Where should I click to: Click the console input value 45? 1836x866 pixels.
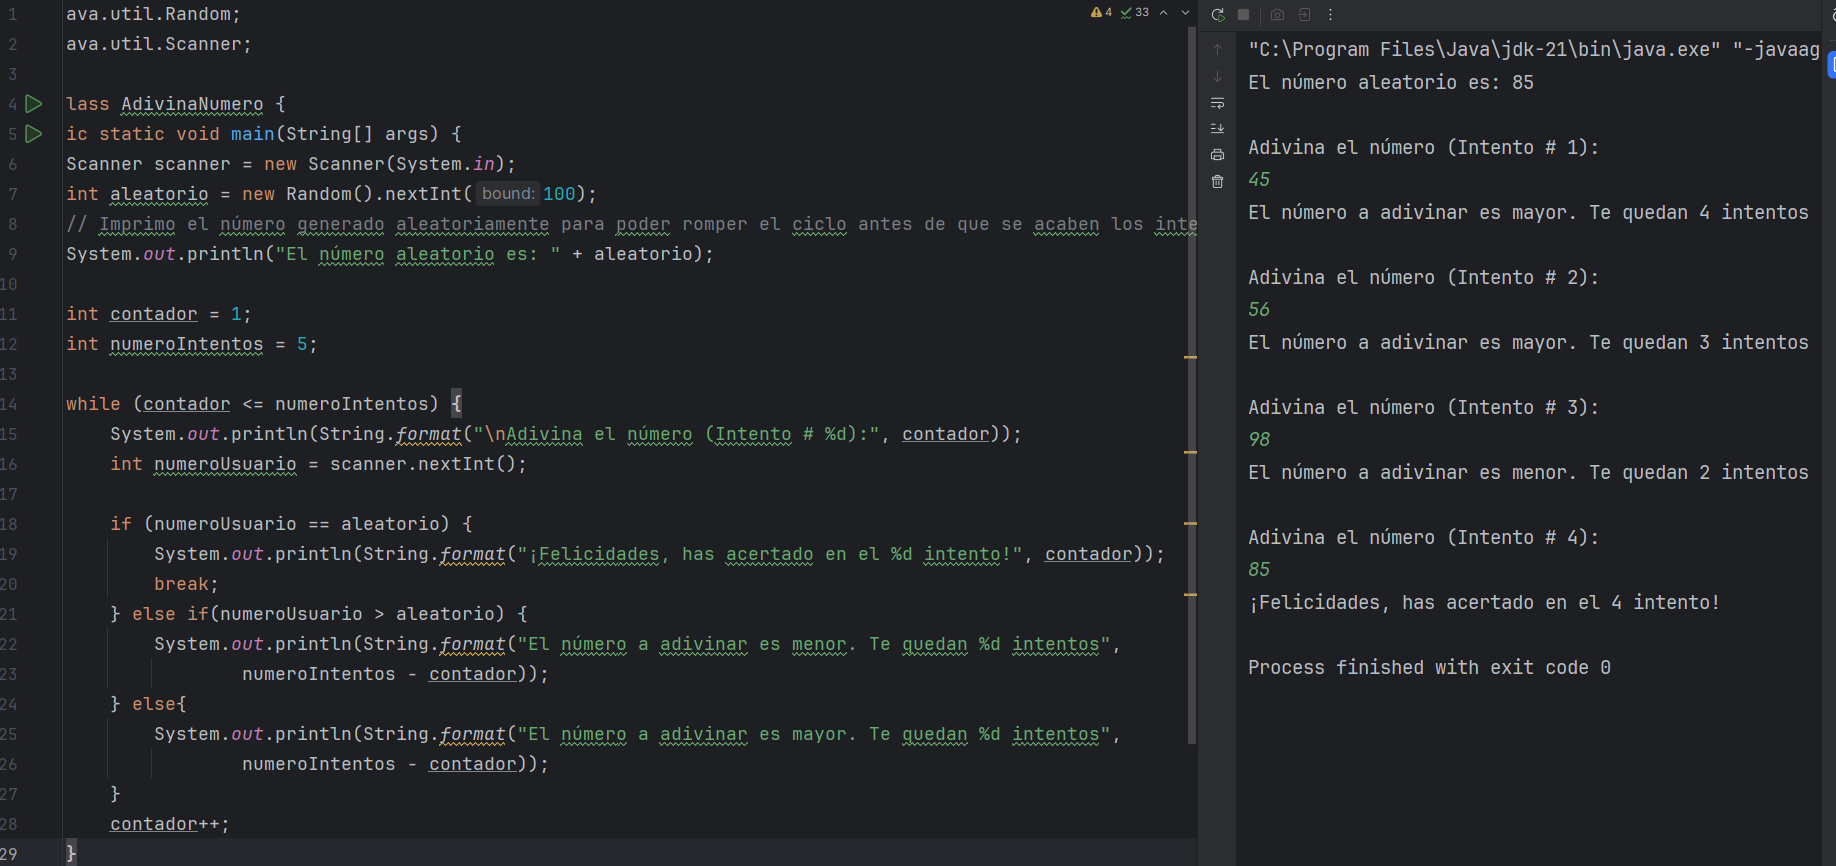click(1259, 179)
